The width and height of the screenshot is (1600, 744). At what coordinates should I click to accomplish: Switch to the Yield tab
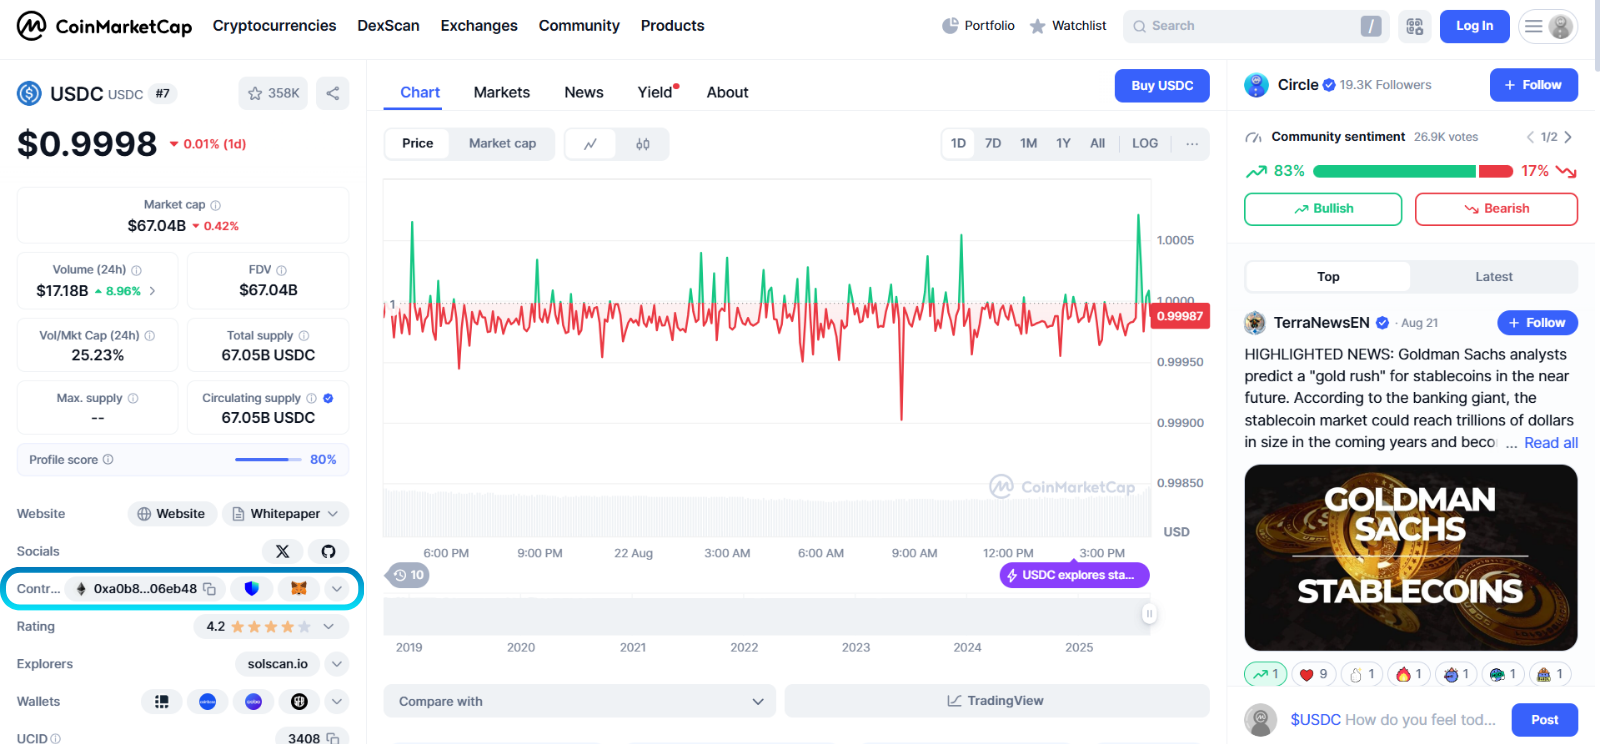[x=657, y=92]
